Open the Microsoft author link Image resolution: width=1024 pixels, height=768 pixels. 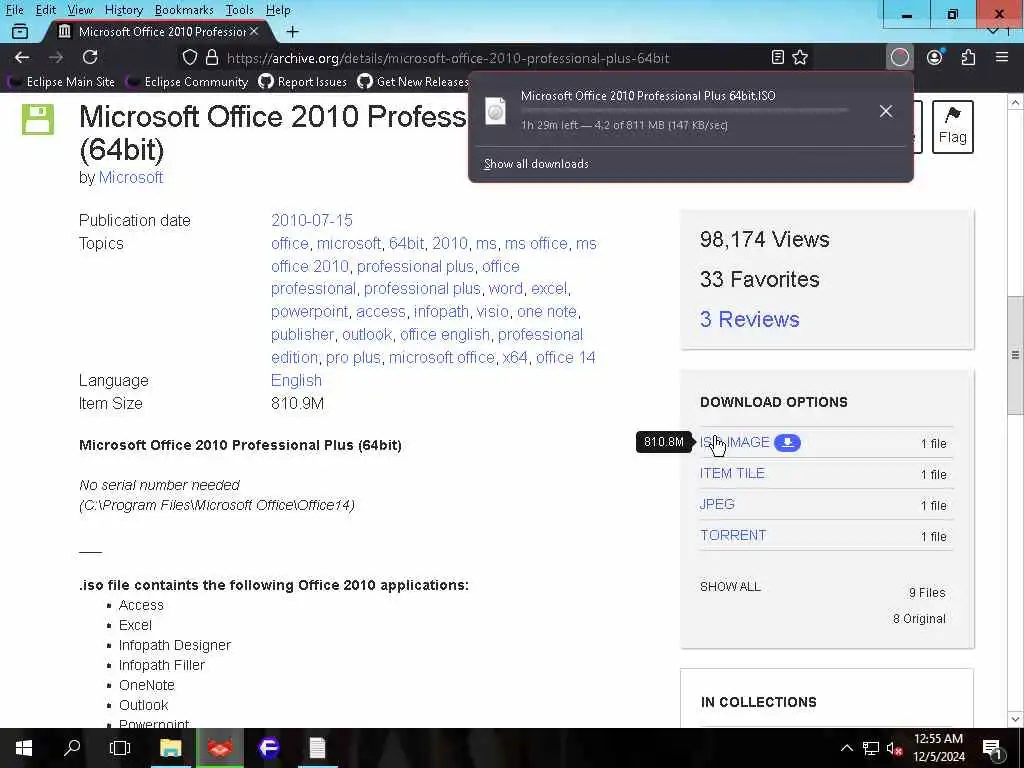[131, 178]
